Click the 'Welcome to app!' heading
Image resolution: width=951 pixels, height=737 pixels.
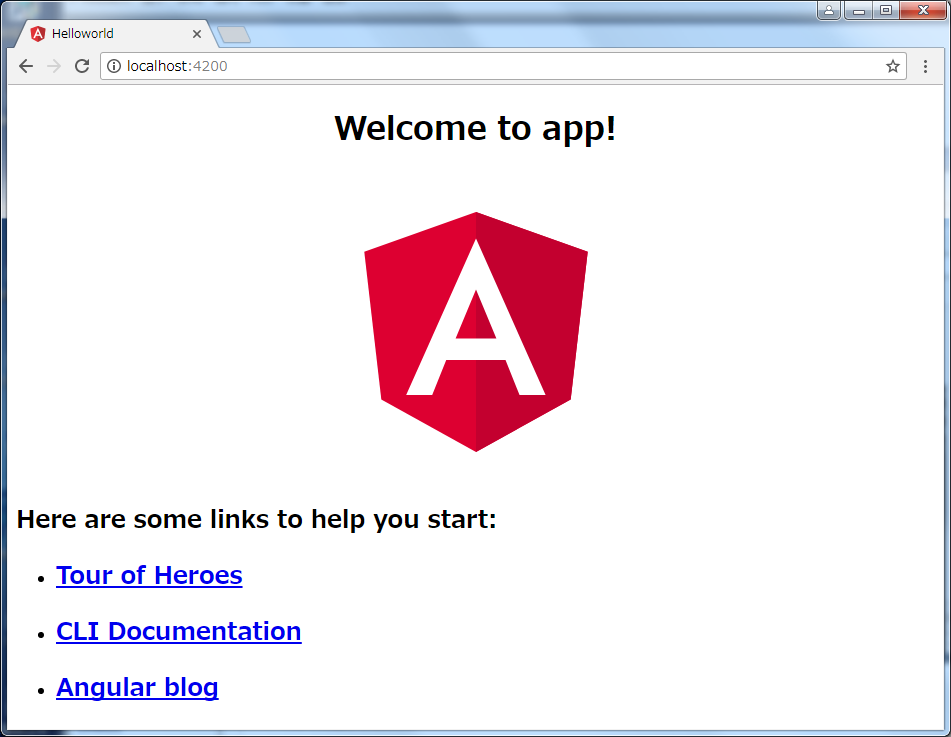click(476, 128)
